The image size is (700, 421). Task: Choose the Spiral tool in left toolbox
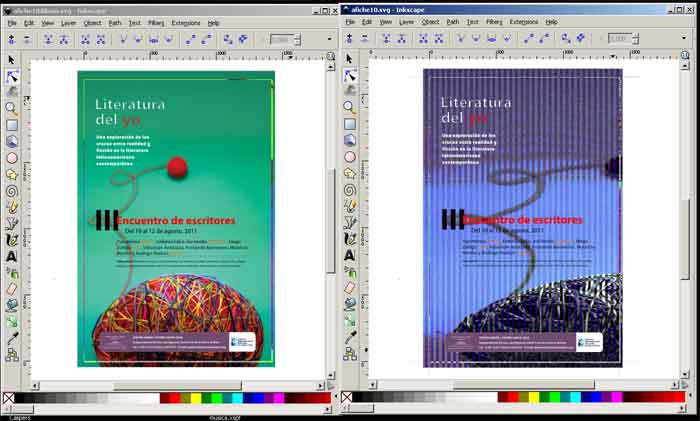pyautogui.click(x=12, y=189)
